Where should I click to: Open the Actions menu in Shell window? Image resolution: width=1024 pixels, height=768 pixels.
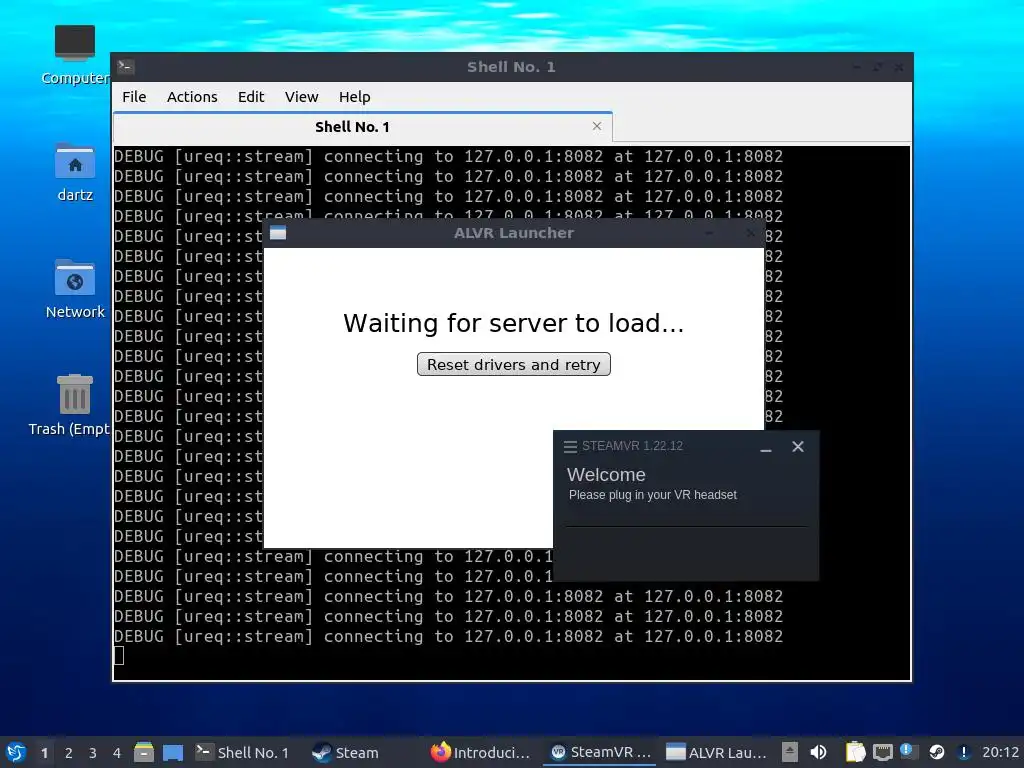192,97
